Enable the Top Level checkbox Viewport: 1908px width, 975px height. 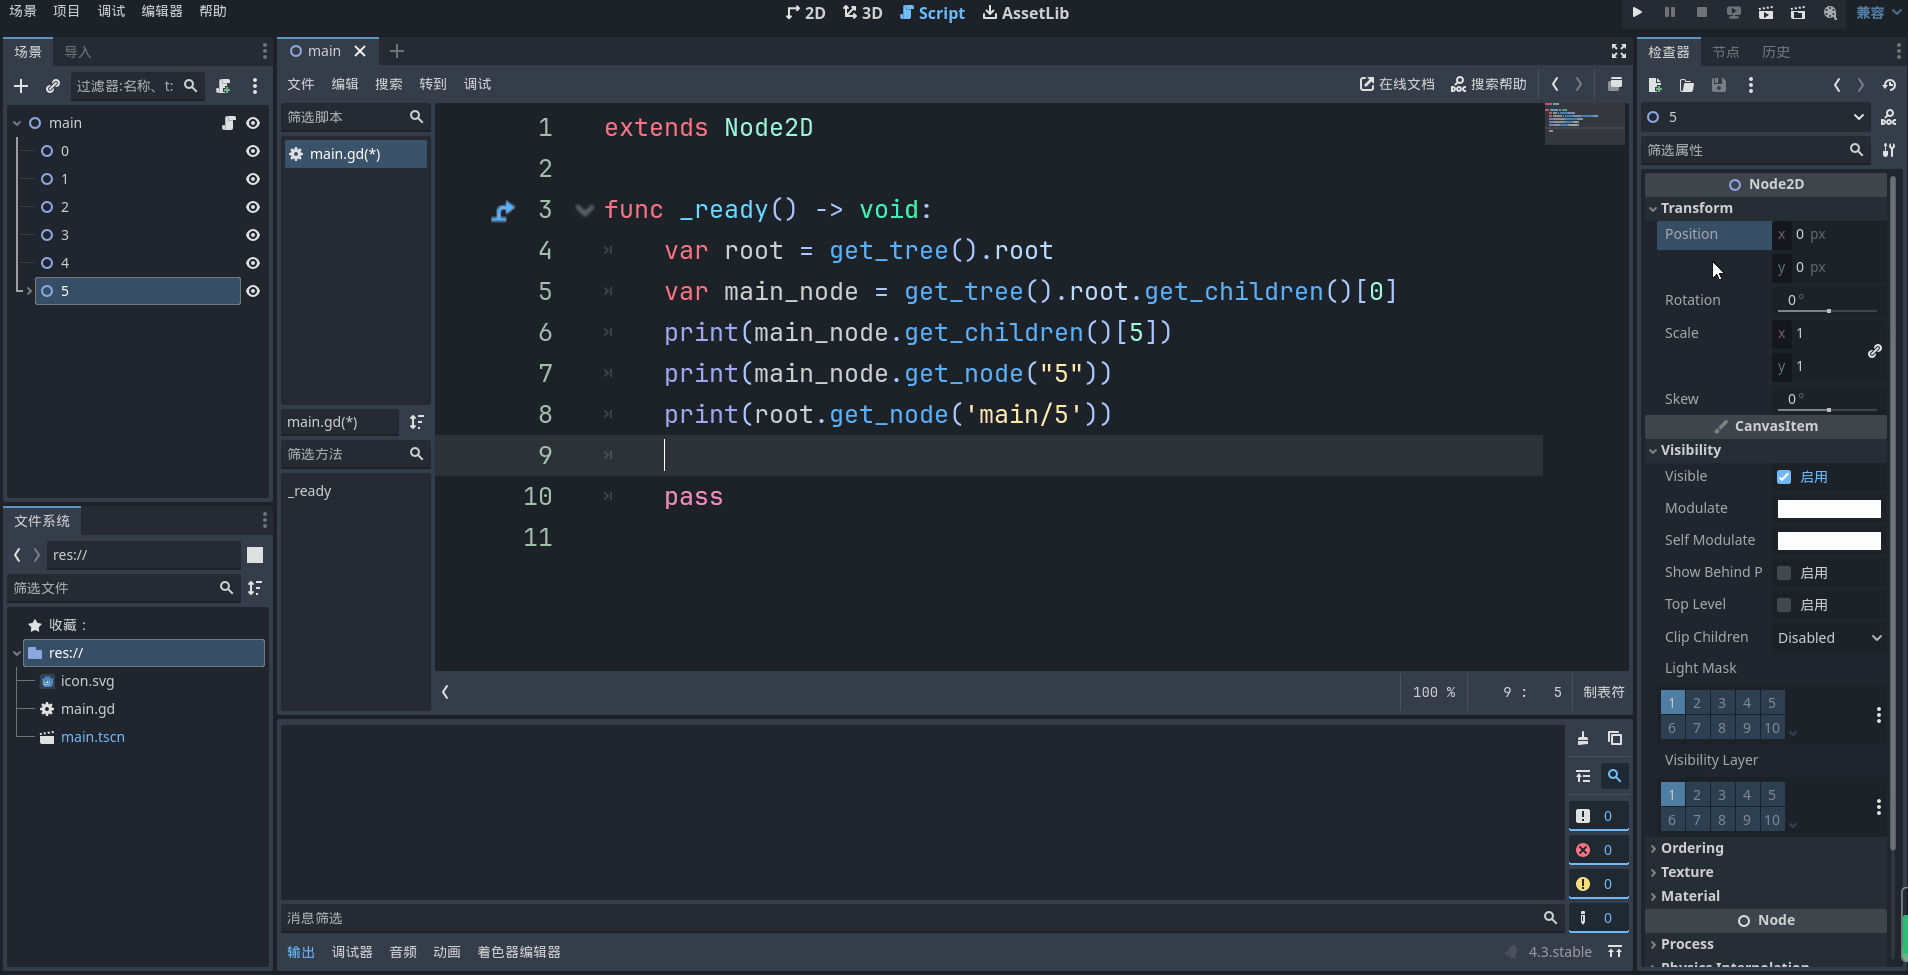pos(1784,605)
